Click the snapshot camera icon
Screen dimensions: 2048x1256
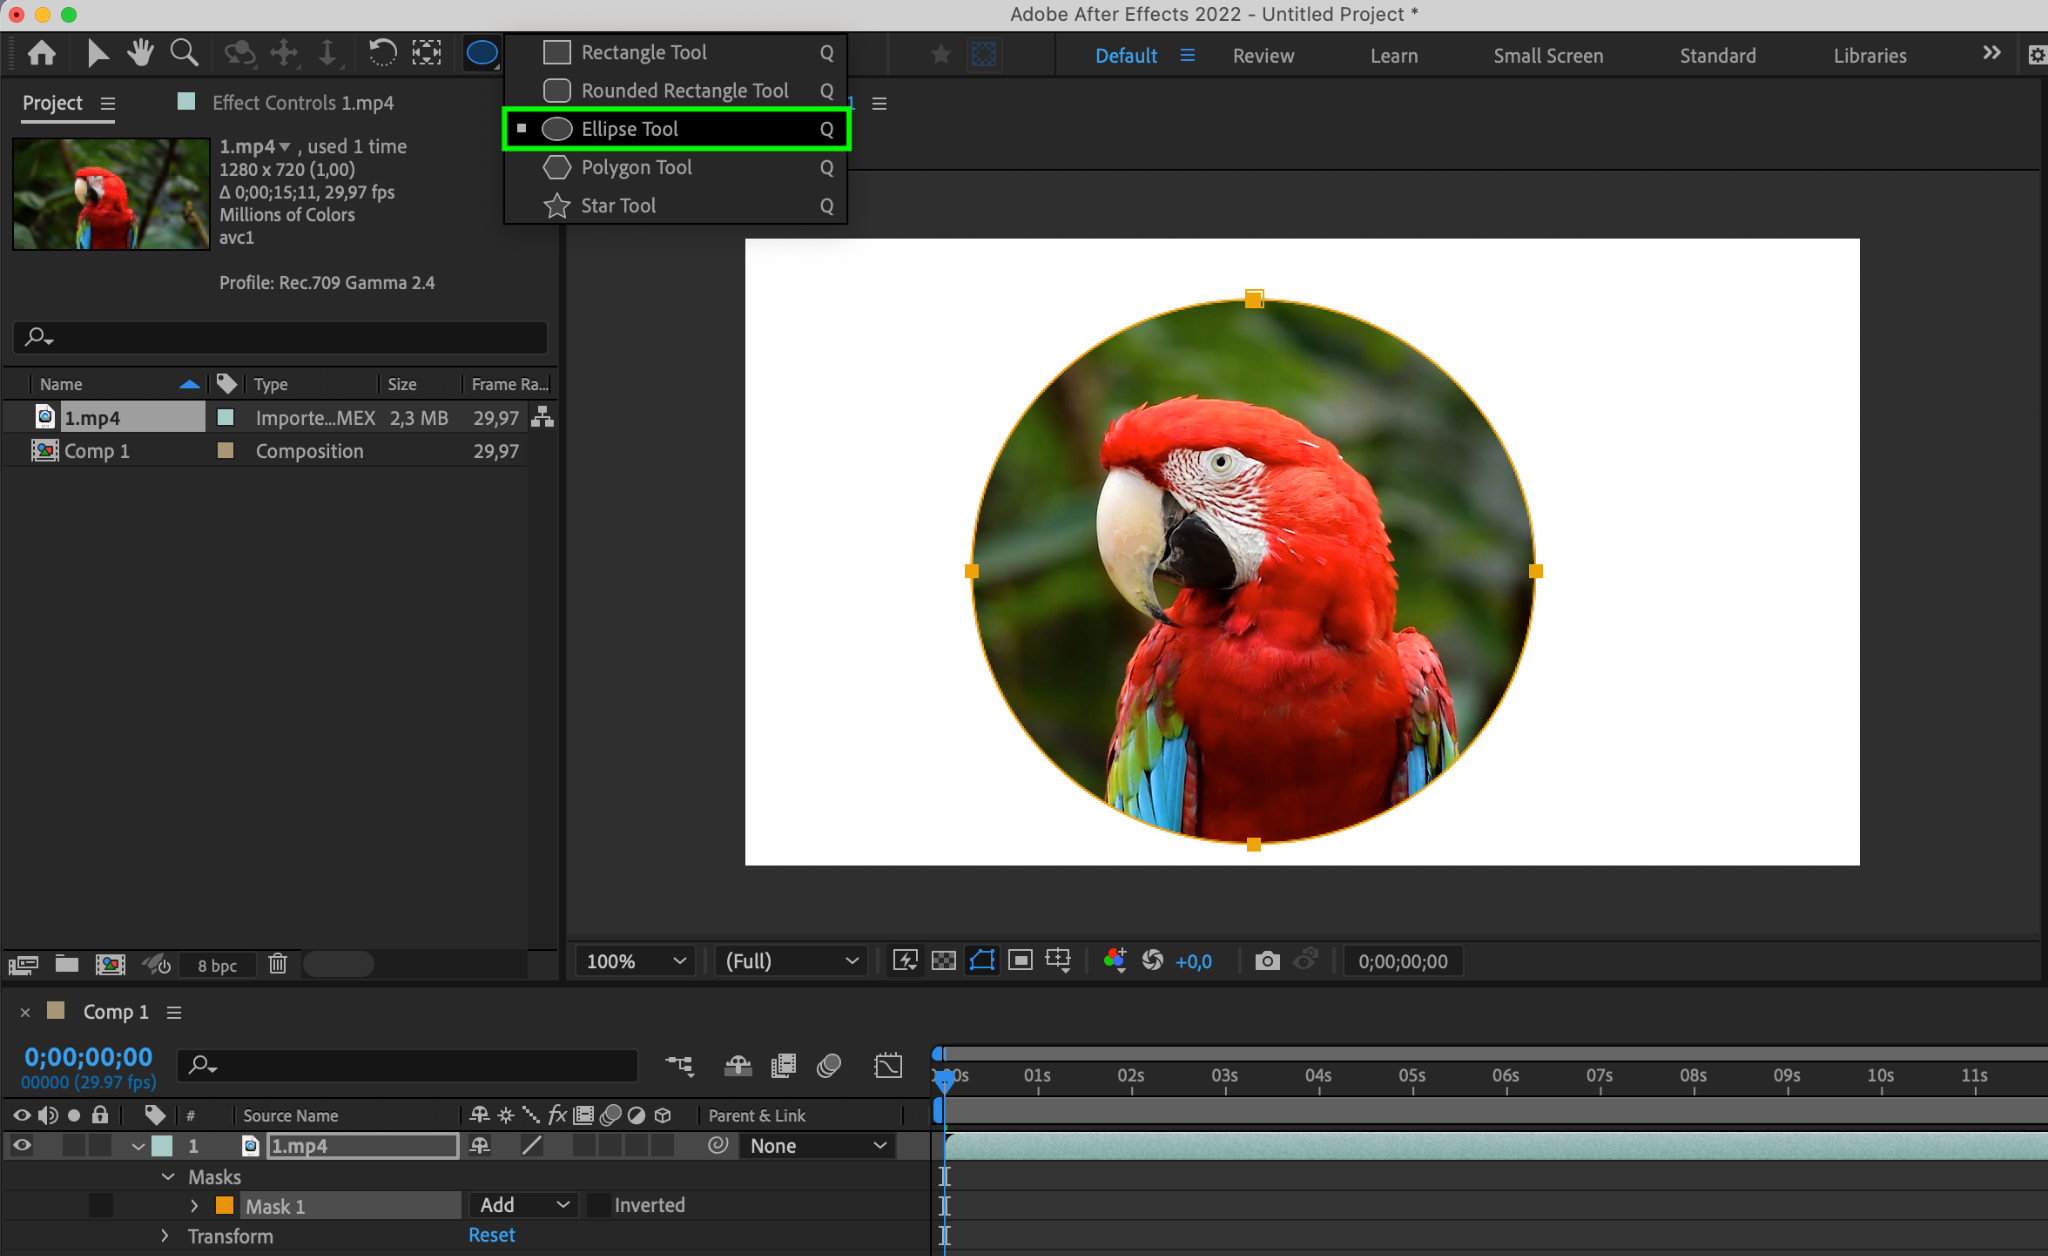1267,961
